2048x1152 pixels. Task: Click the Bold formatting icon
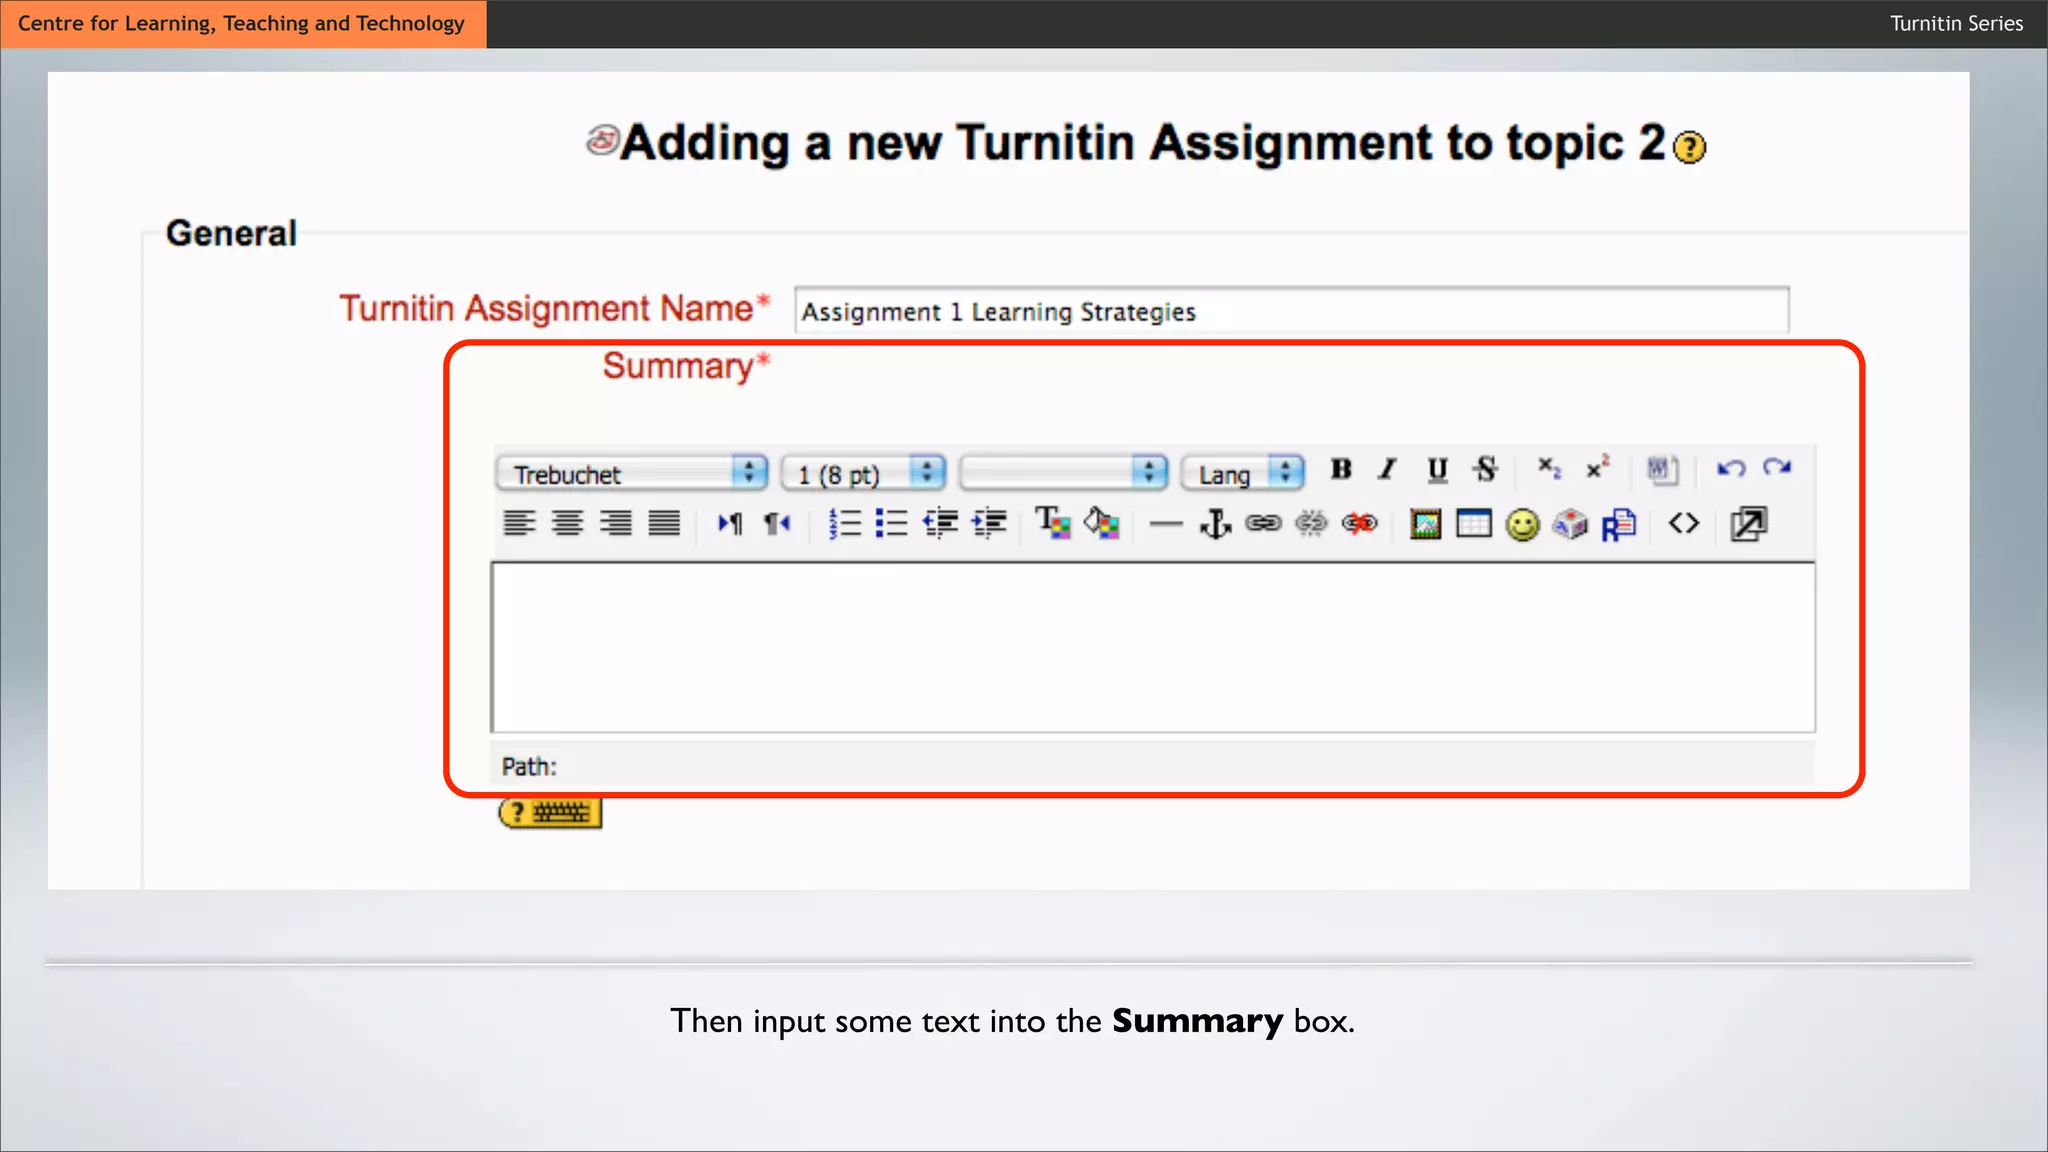(x=1341, y=469)
